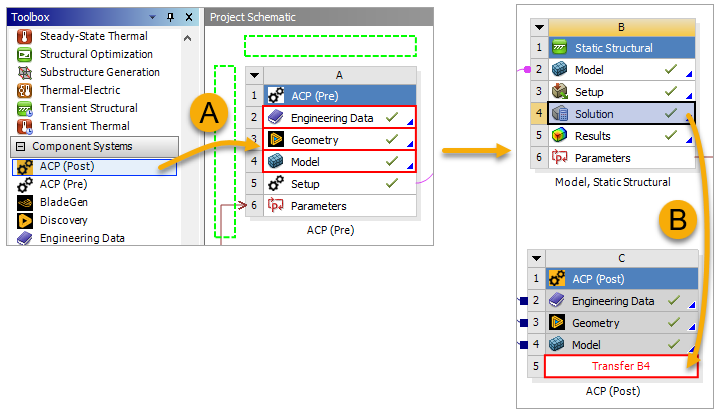Click the Transient Thermal icon
Image resolution: width=721 pixels, height=414 pixels.
click(24, 126)
